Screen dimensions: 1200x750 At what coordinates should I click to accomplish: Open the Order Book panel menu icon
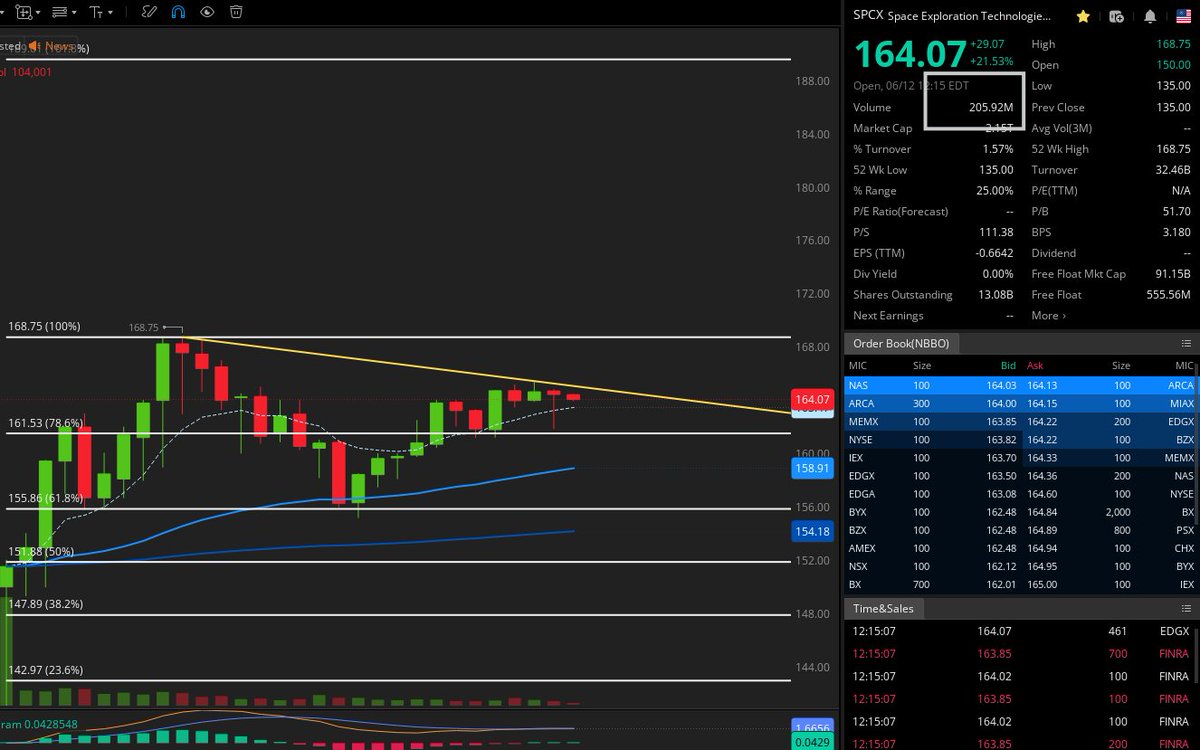1186,343
